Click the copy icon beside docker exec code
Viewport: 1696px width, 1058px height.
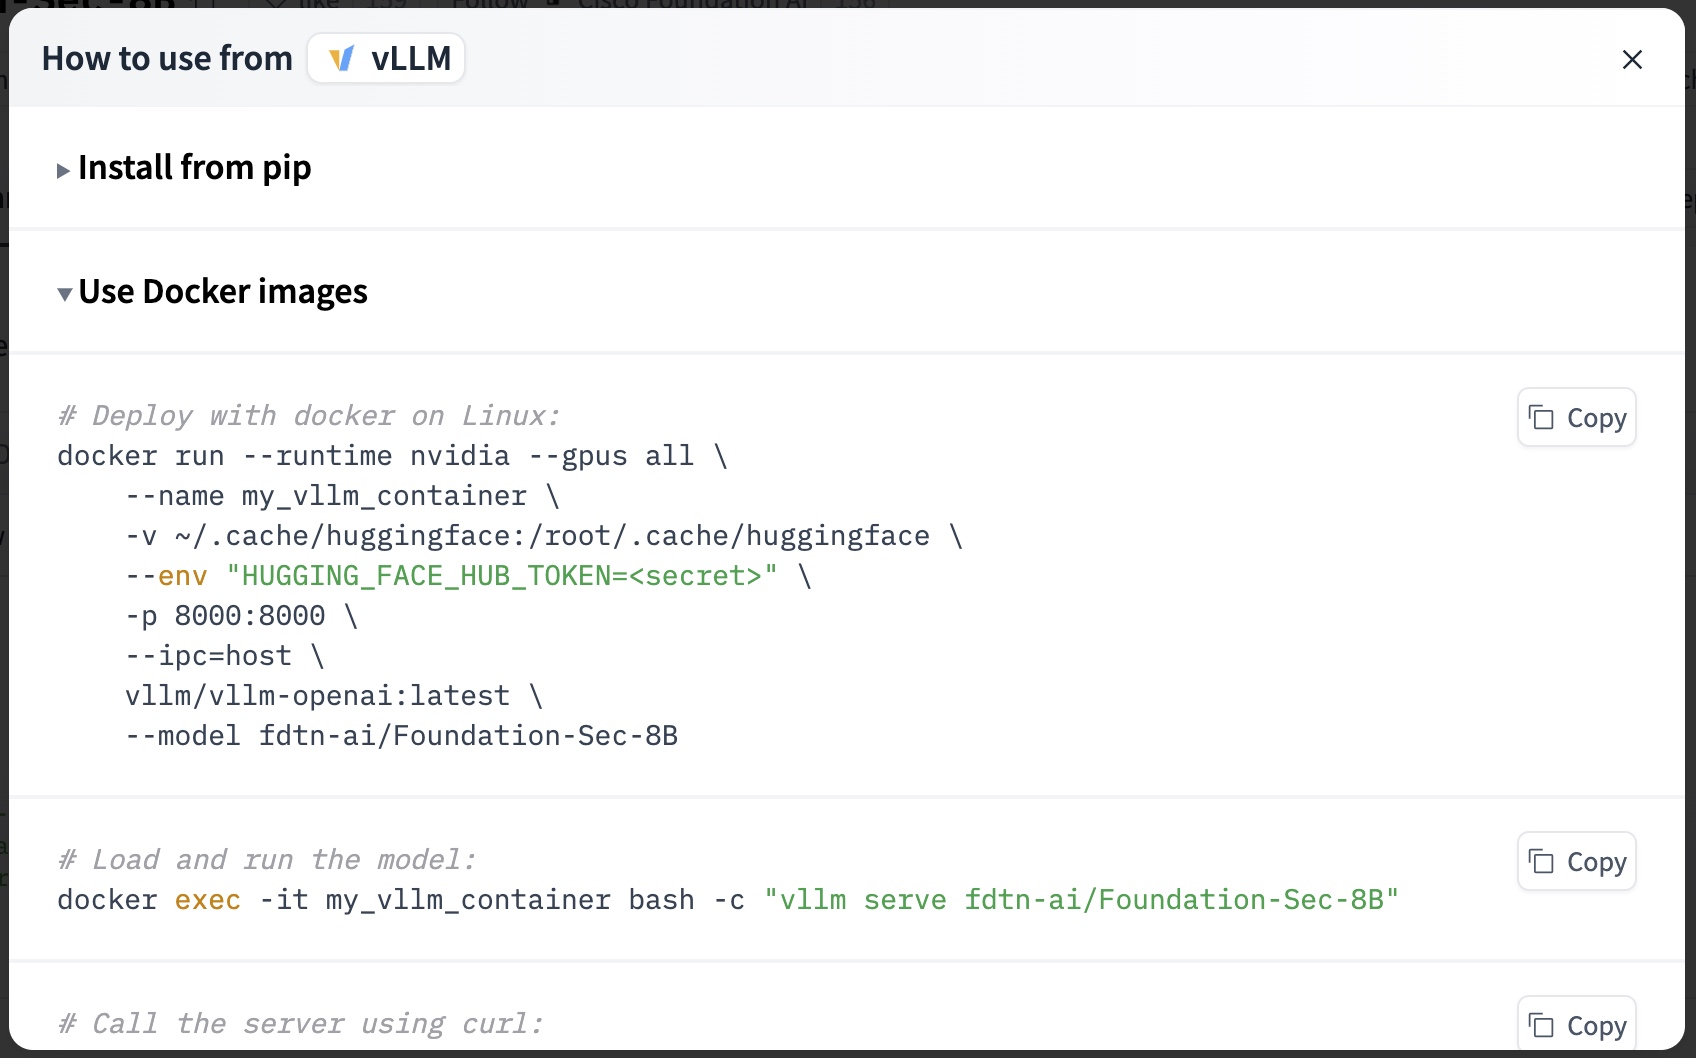1541,861
